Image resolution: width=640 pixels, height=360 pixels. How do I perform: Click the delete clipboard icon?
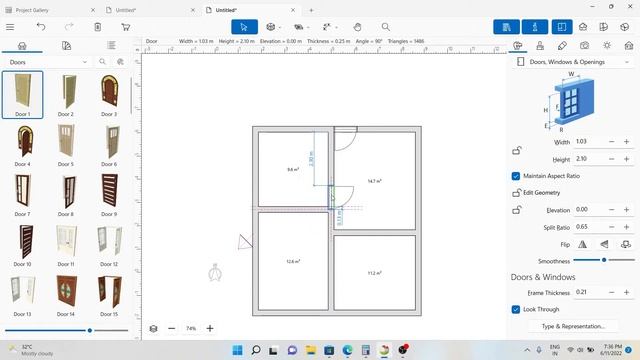point(98,27)
